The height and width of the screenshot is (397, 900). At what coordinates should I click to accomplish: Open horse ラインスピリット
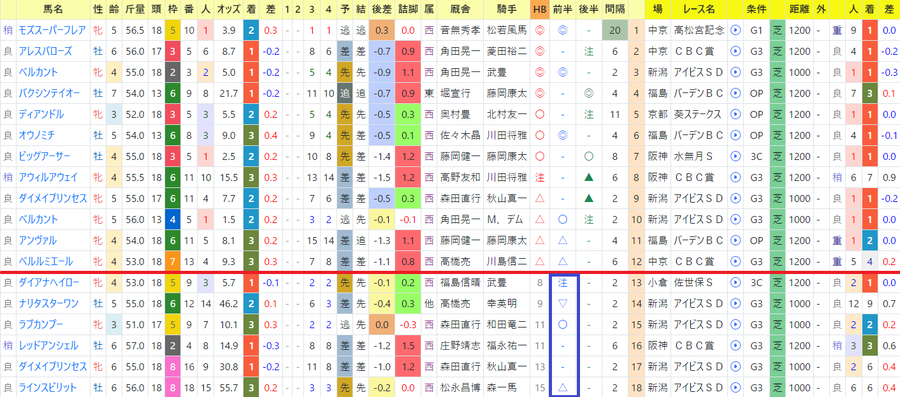[x=49, y=388]
